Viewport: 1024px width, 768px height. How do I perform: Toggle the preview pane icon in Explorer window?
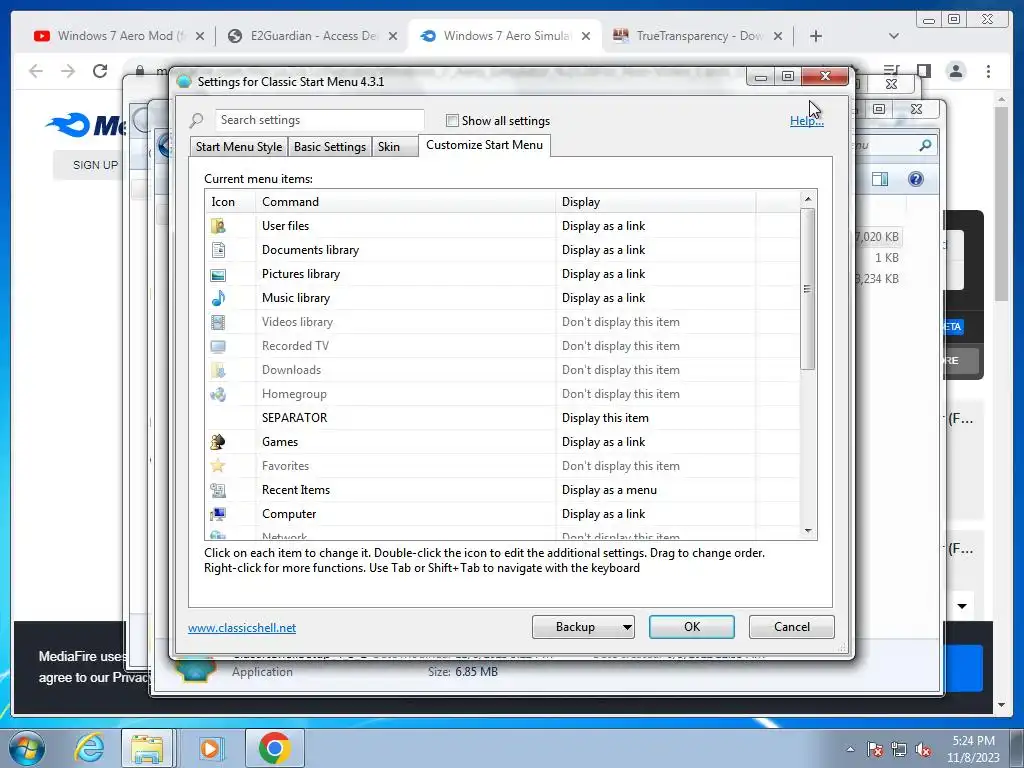880,179
